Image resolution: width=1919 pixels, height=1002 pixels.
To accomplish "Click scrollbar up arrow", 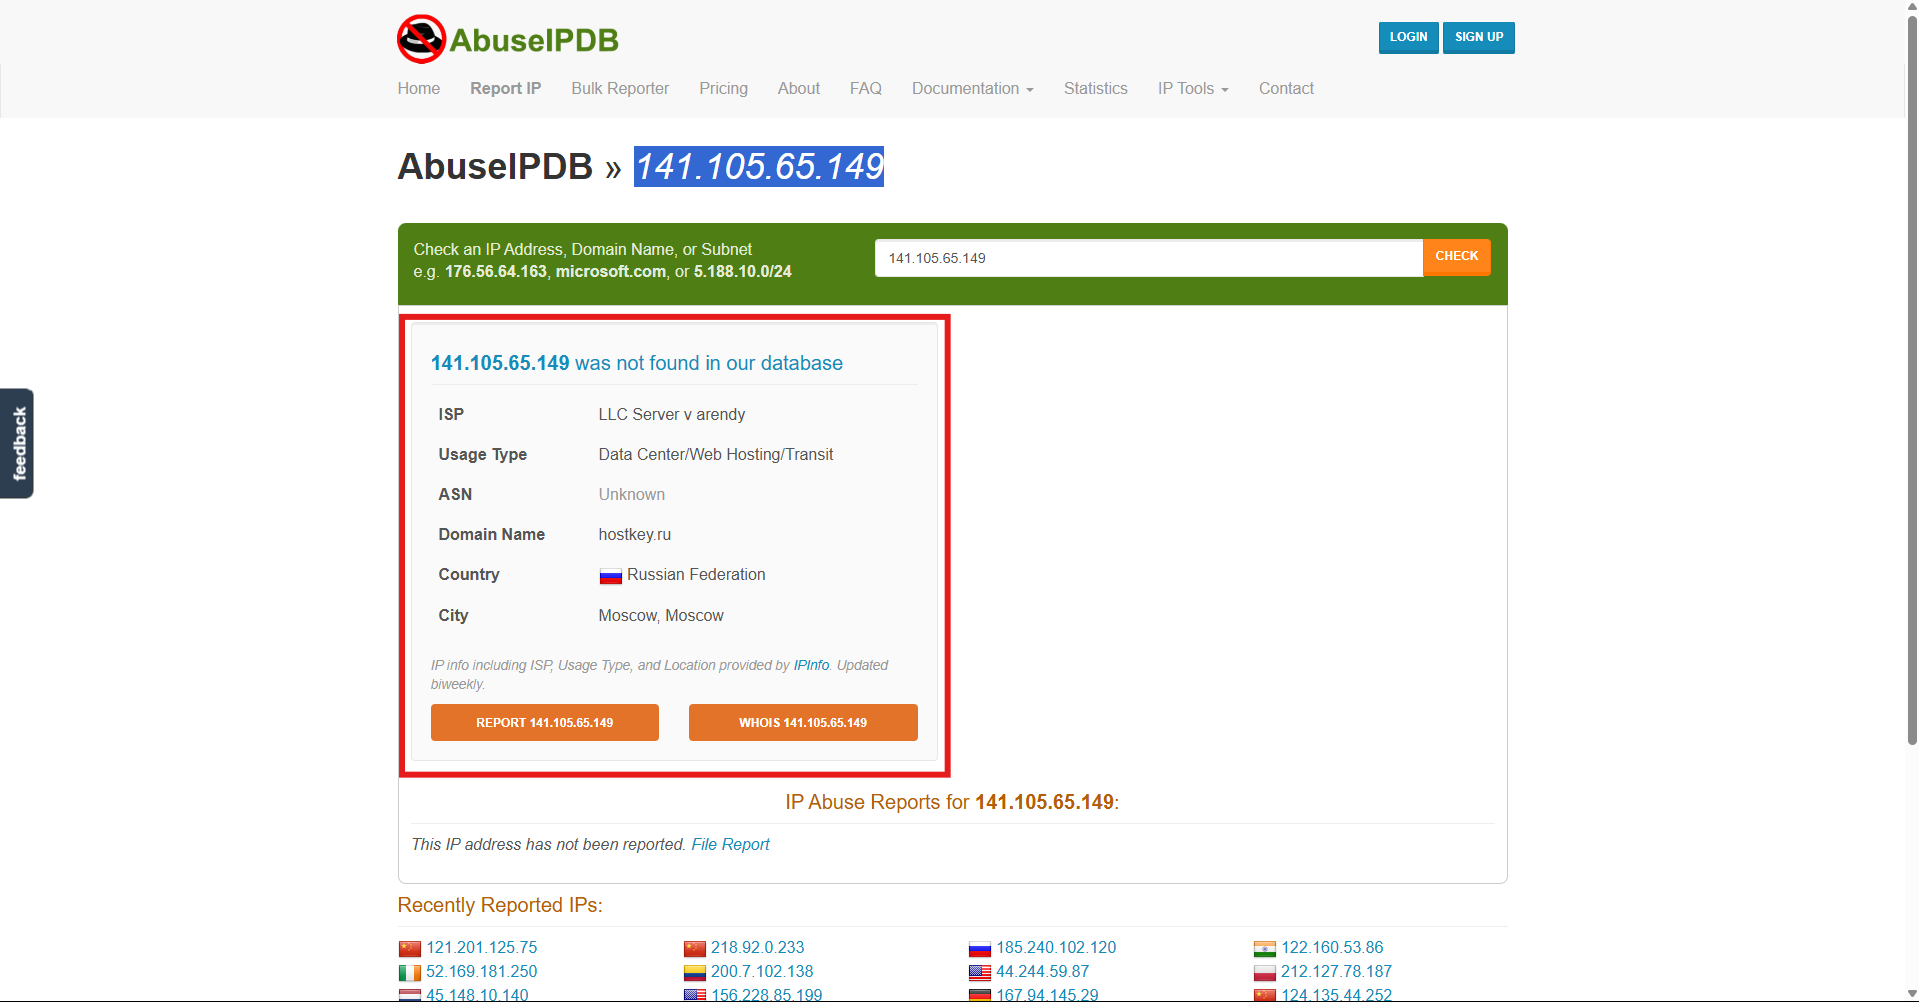I will point(1912,7).
